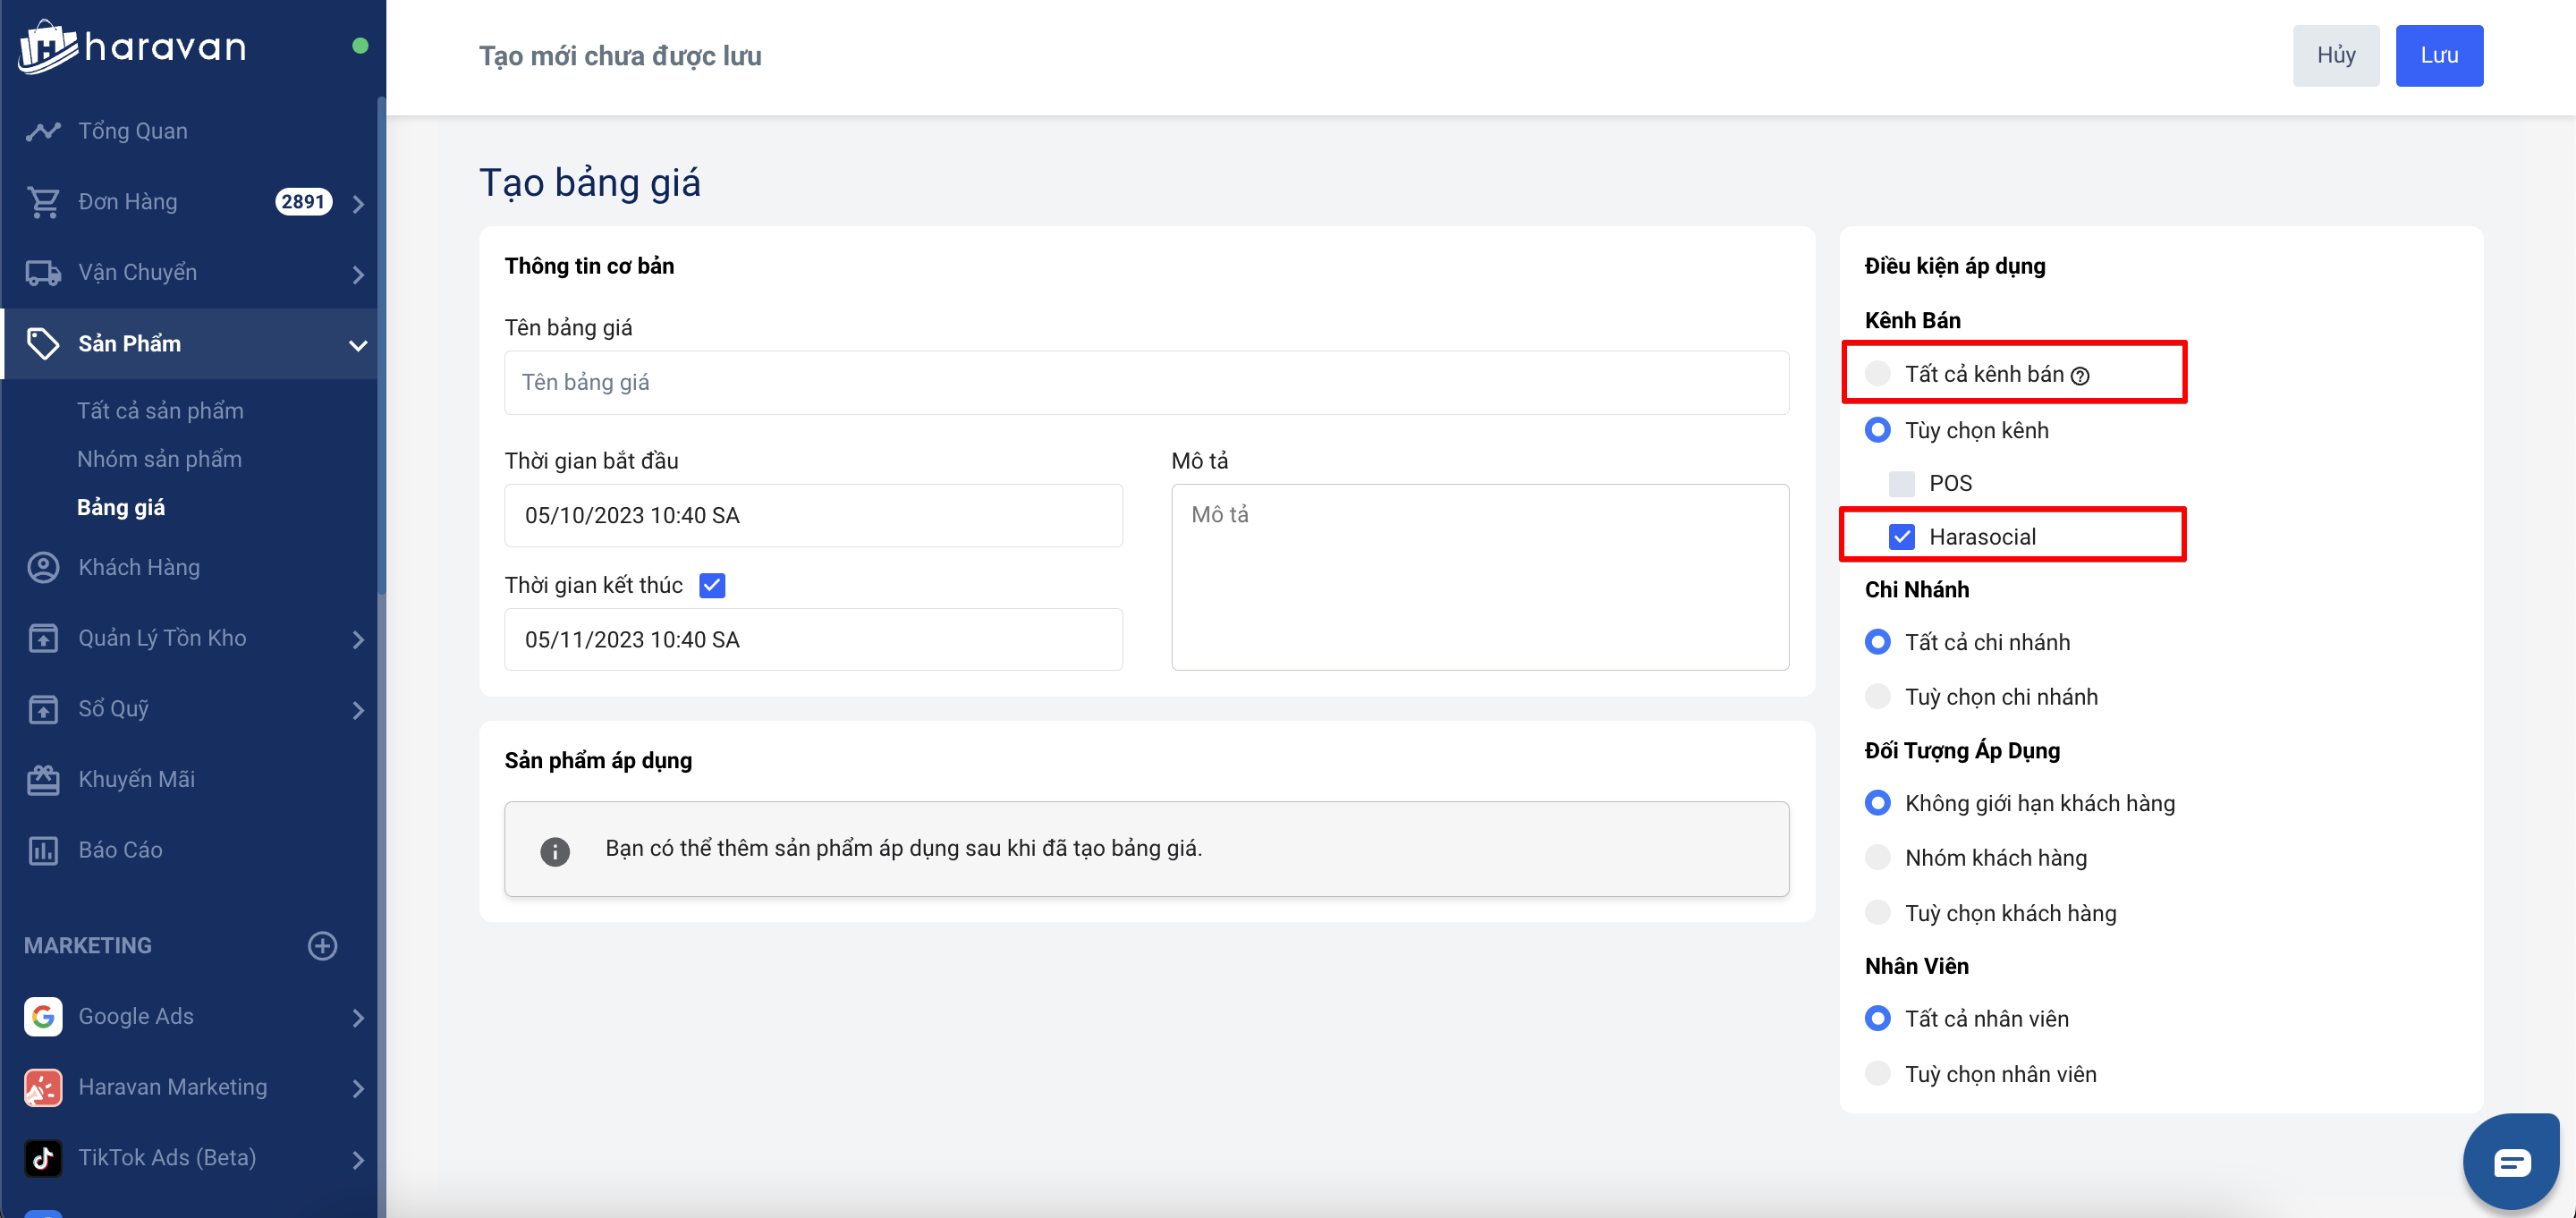
Task: Click the Khuyến Mãi gift icon
Action: click(x=43, y=779)
